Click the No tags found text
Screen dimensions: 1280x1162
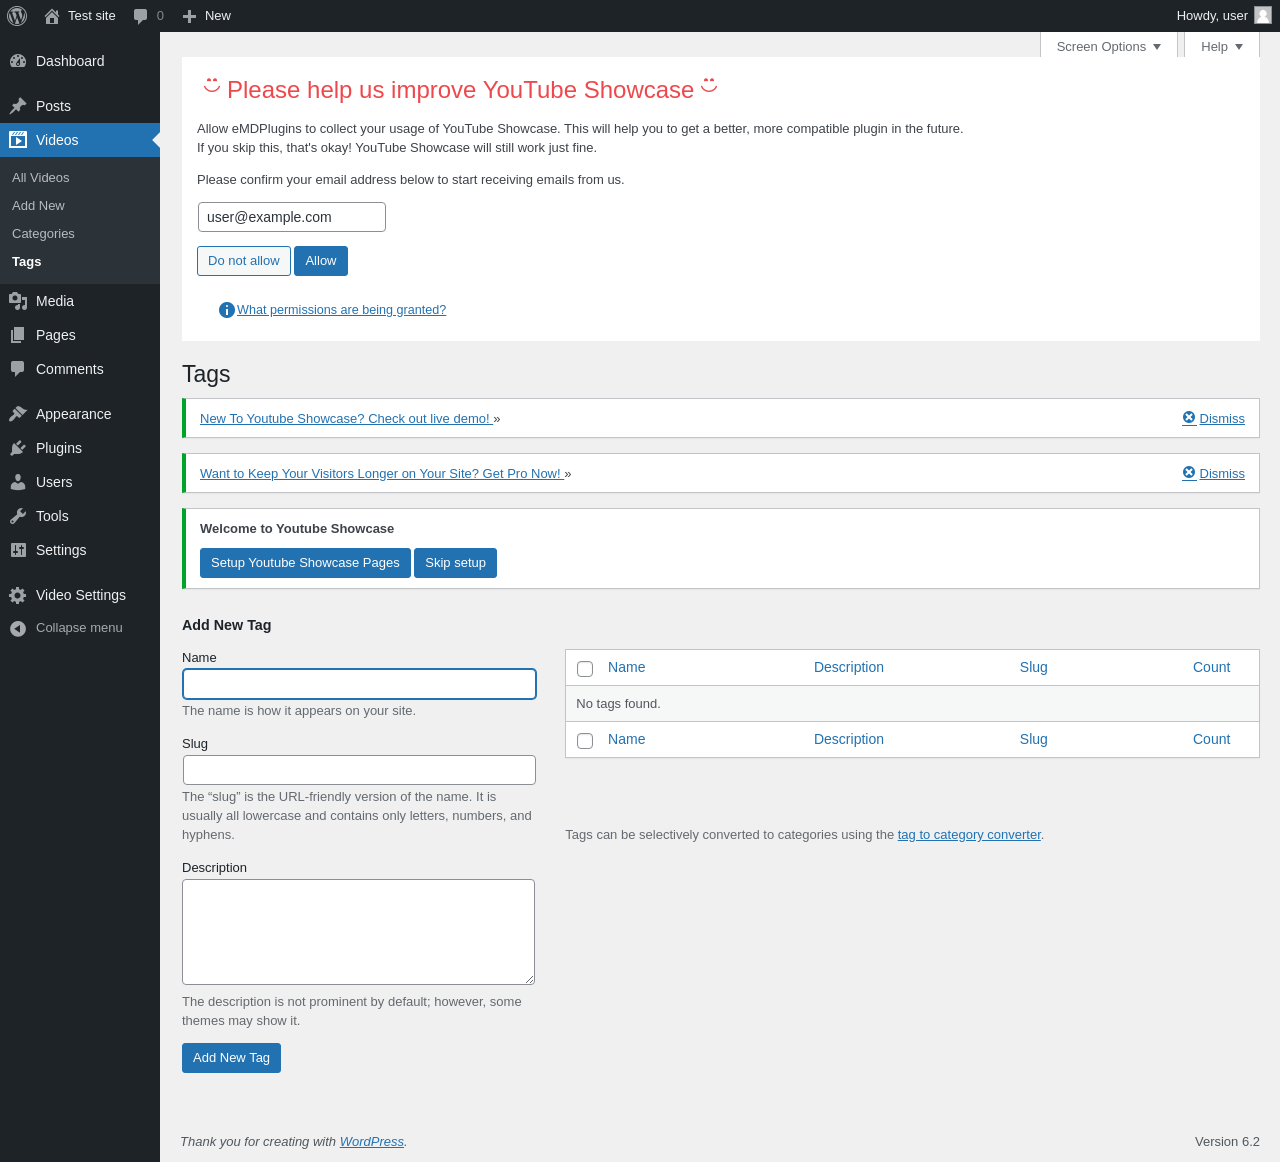[x=618, y=704]
